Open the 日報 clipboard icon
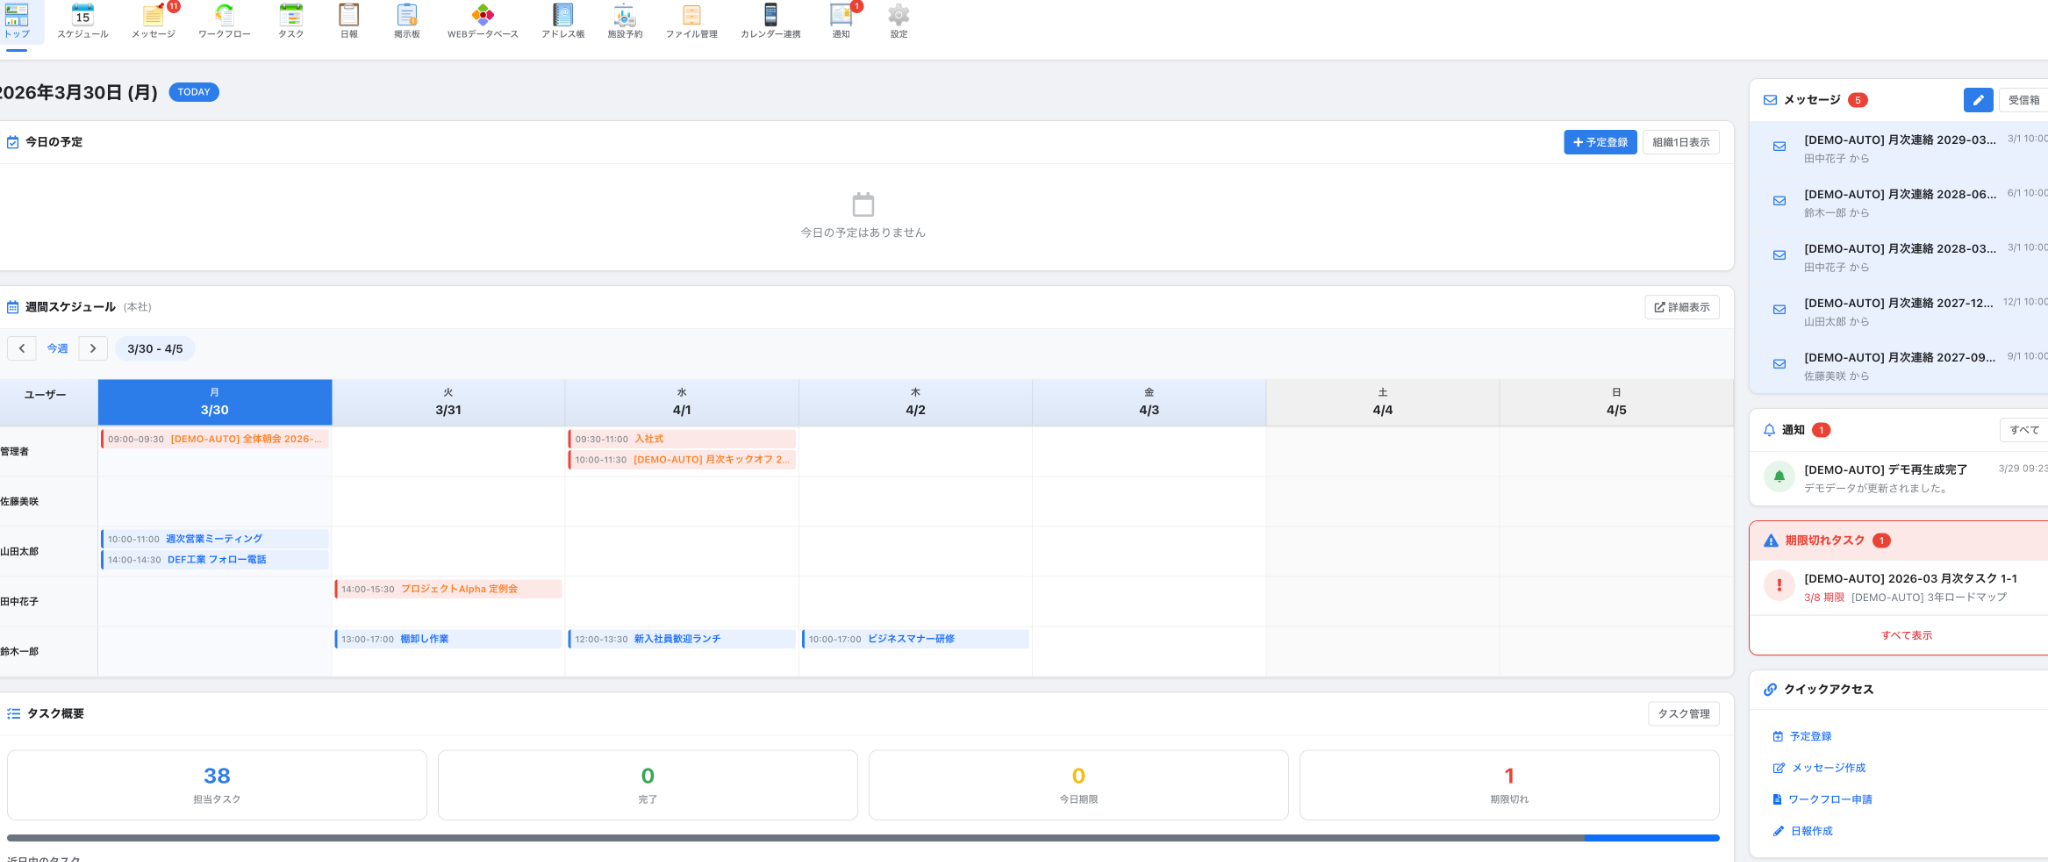Screen dimensions: 2048x862 pyautogui.click(x=349, y=15)
